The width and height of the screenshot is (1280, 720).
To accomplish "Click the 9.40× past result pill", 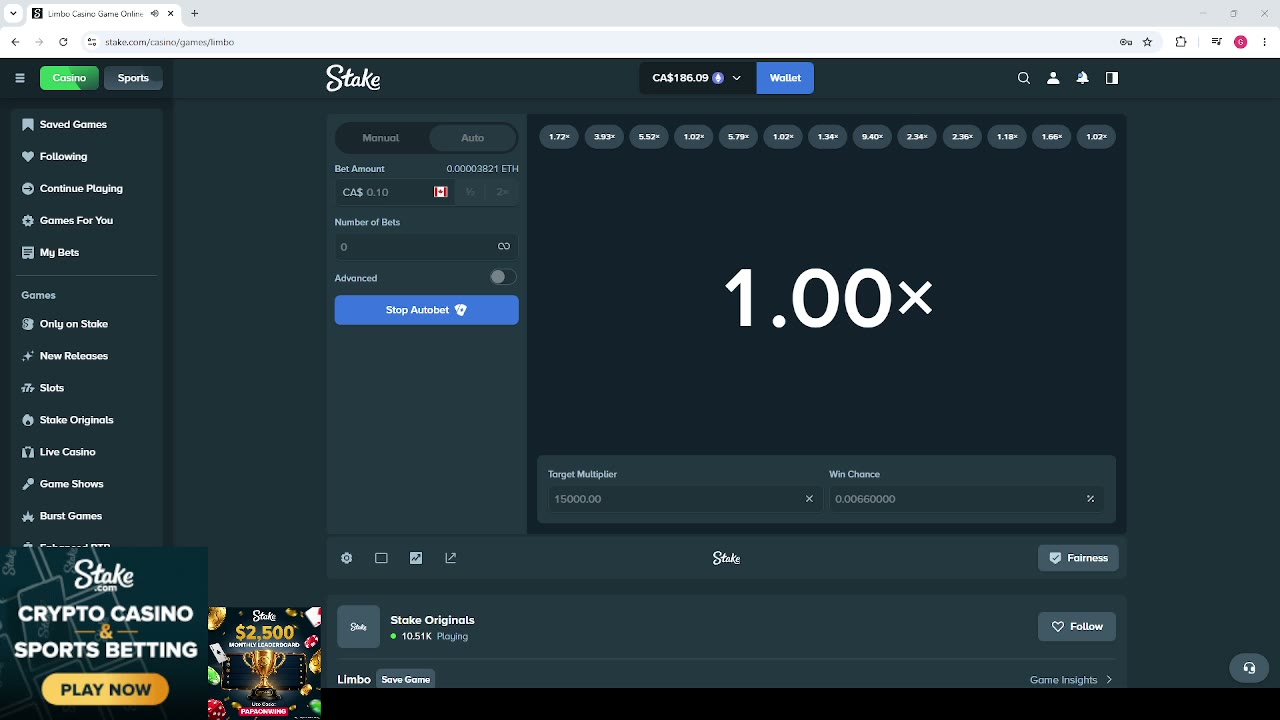I will (872, 137).
